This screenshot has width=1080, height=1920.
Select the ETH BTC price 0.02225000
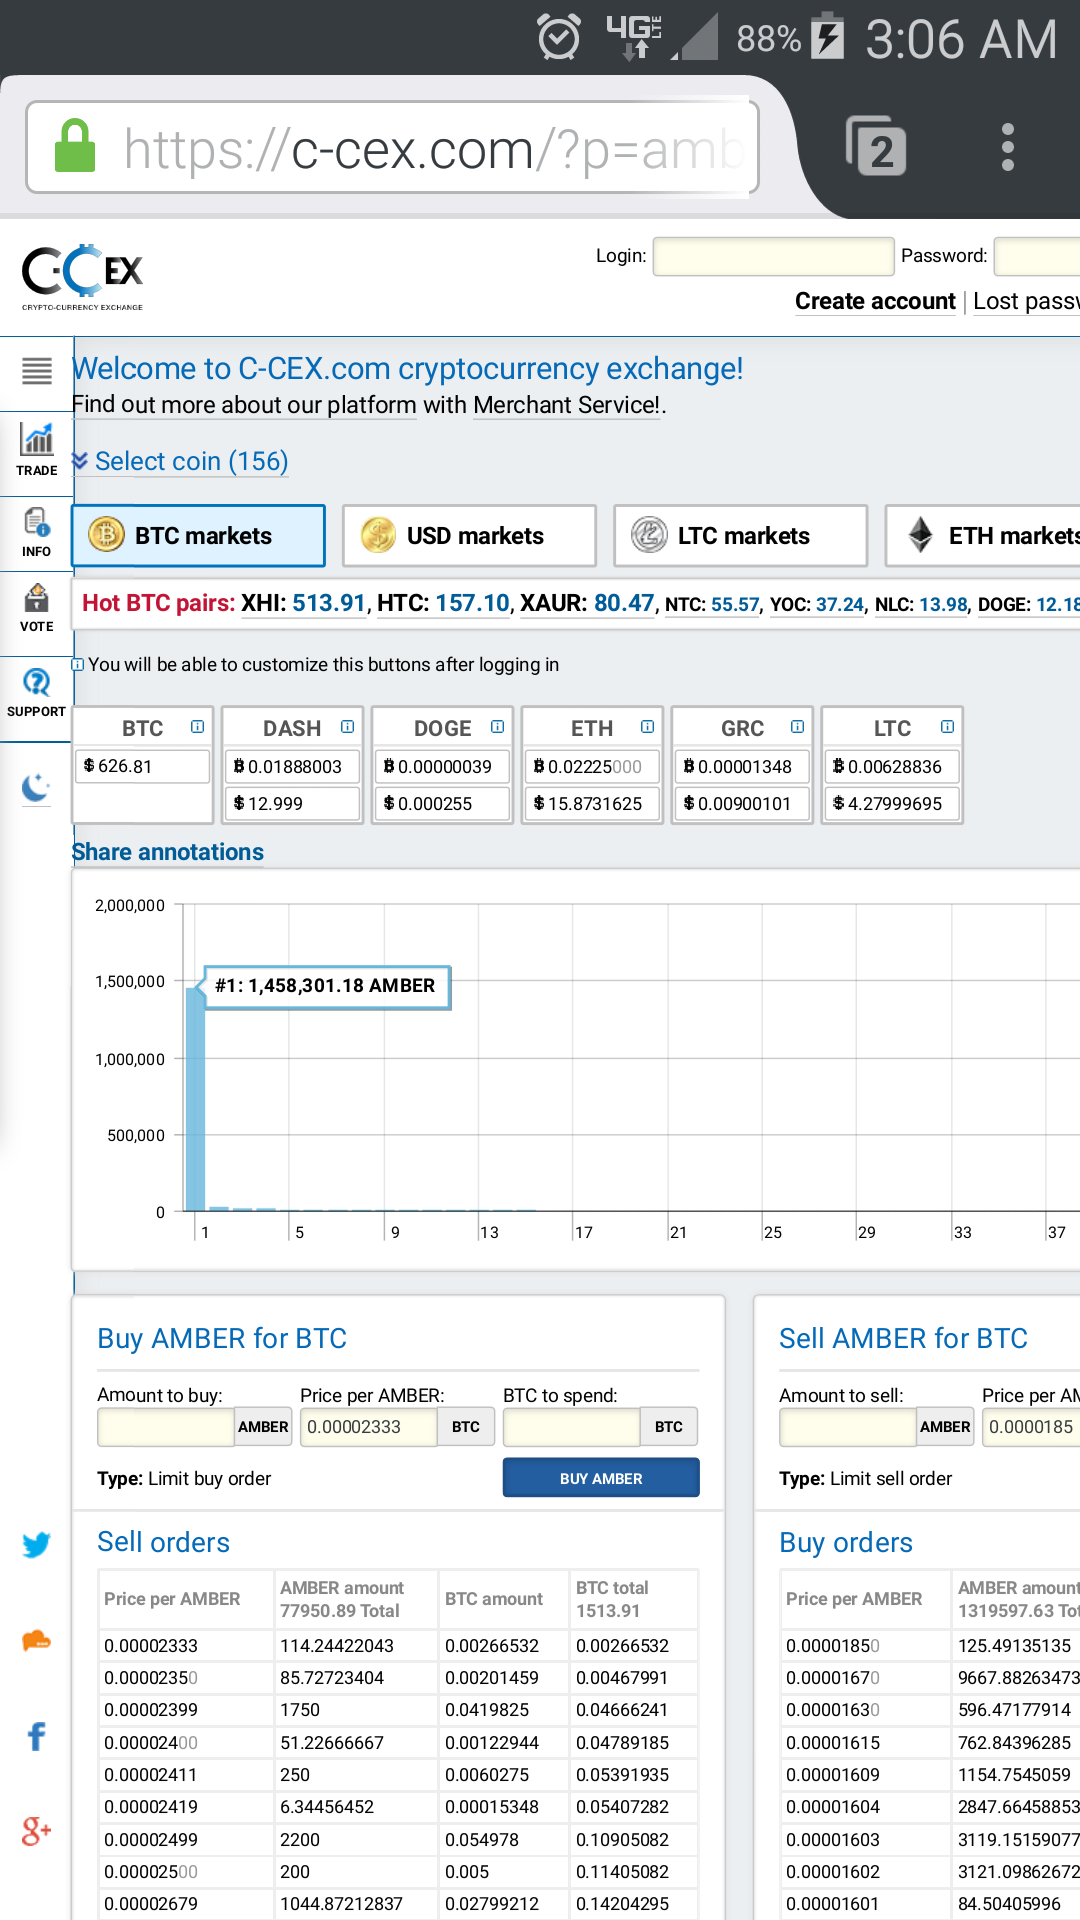pos(592,766)
